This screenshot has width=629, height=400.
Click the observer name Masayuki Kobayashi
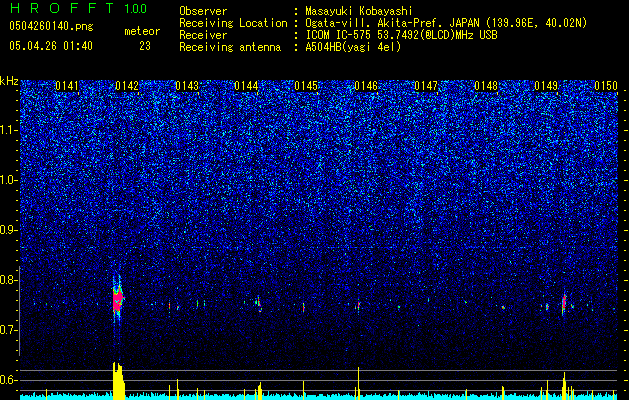click(x=359, y=12)
